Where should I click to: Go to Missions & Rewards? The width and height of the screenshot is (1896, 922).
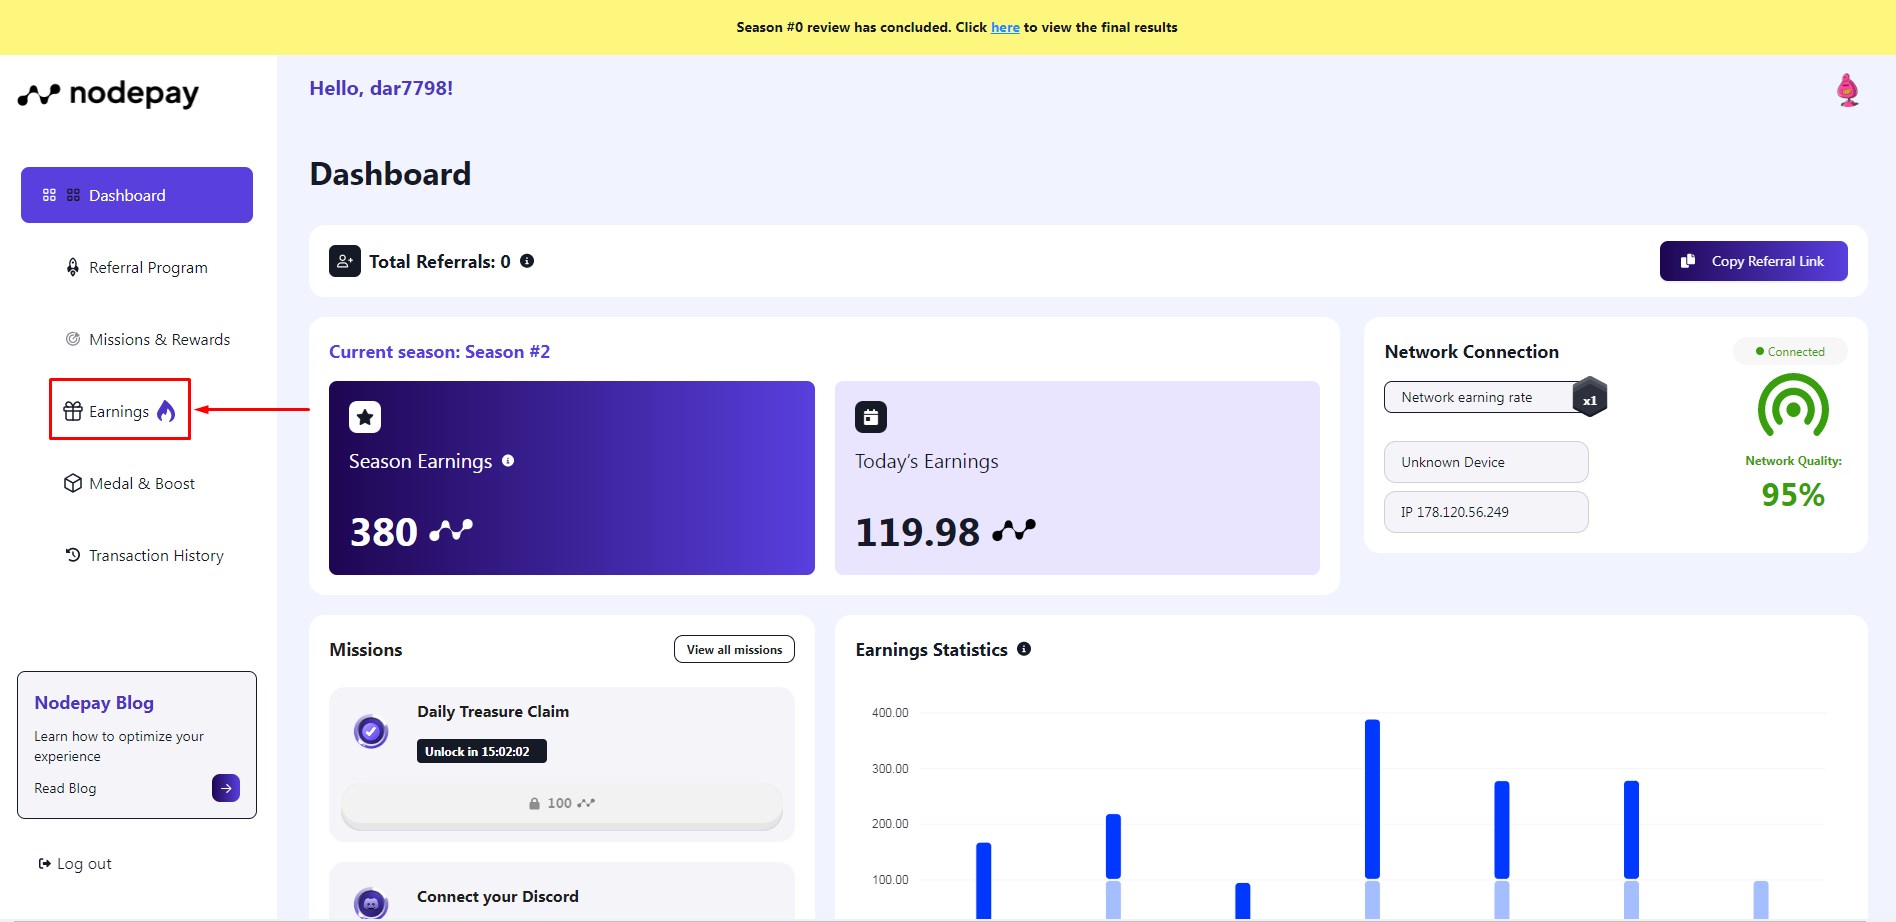point(159,339)
